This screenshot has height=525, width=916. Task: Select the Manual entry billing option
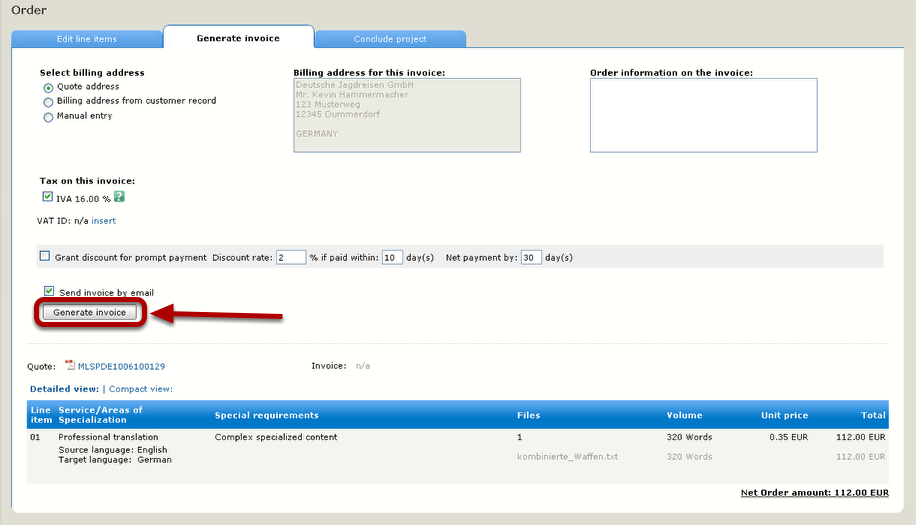click(x=48, y=117)
